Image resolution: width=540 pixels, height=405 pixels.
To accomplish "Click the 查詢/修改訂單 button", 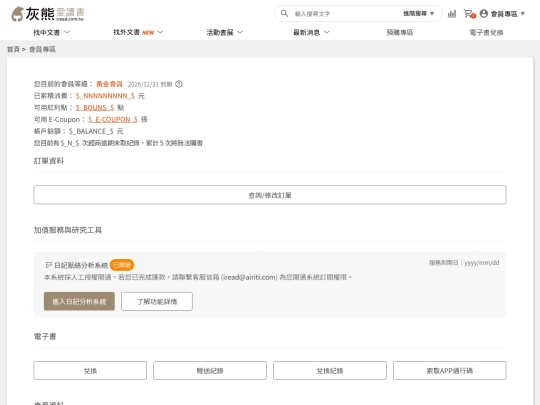I will 270,195.
